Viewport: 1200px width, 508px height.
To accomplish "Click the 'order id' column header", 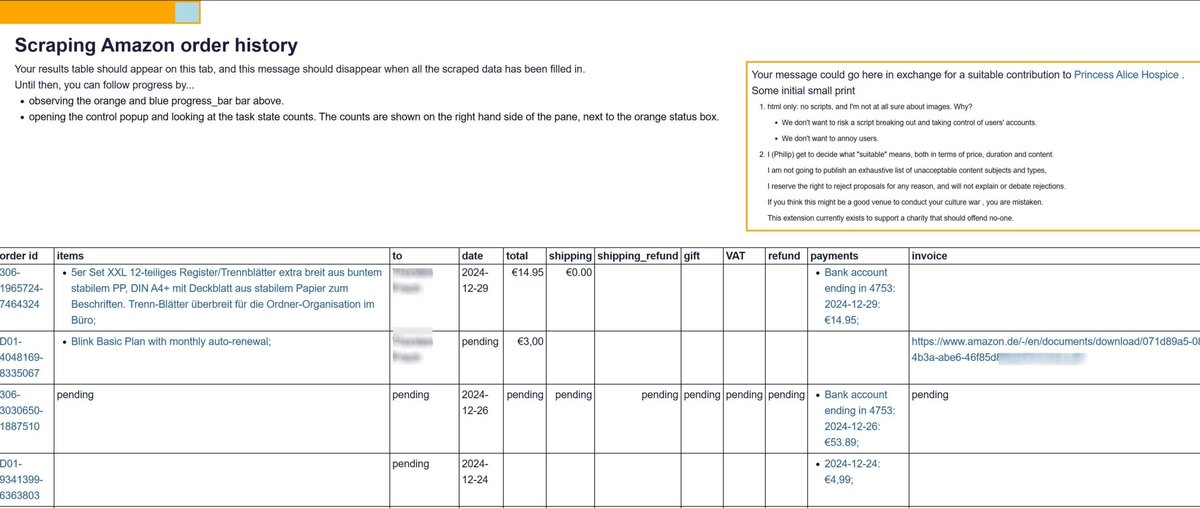I will (x=19, y=256).
